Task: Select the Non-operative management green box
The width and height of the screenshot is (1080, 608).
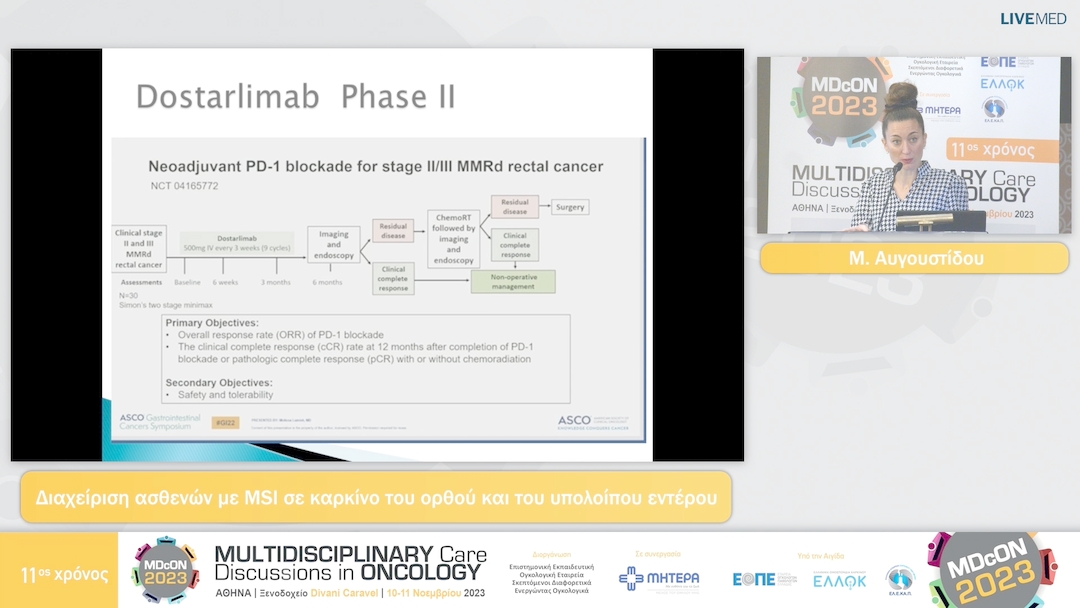Action: click(513, 281)
